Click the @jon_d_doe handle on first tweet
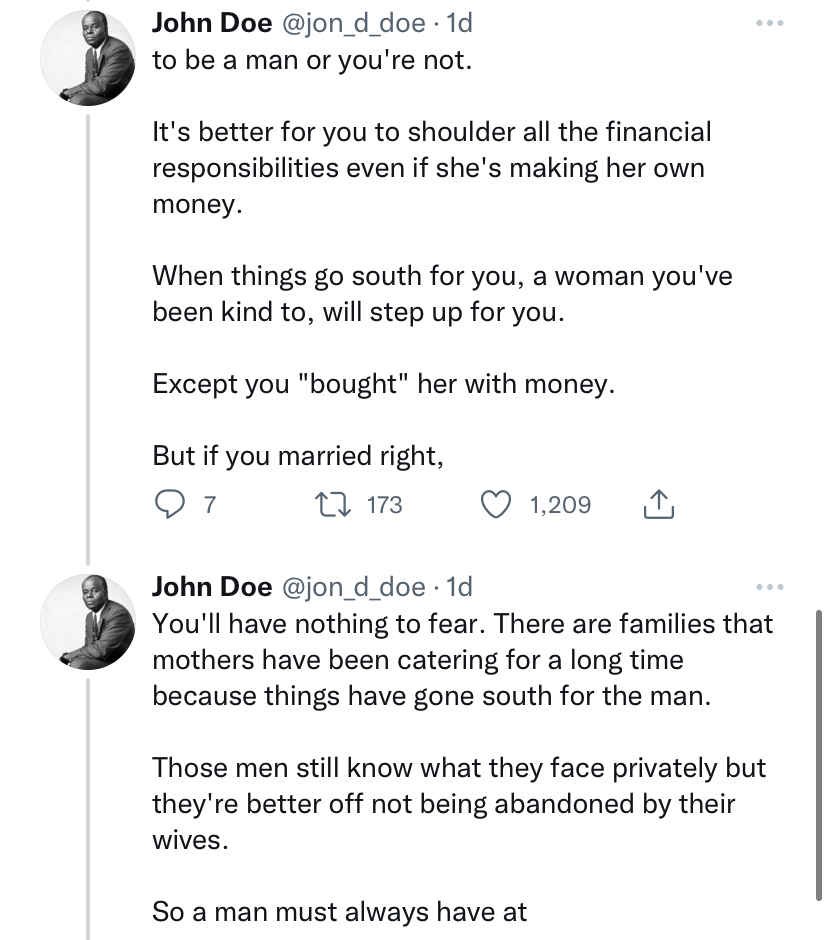Screen dimensions: 828x940 (x=357, y=22)
